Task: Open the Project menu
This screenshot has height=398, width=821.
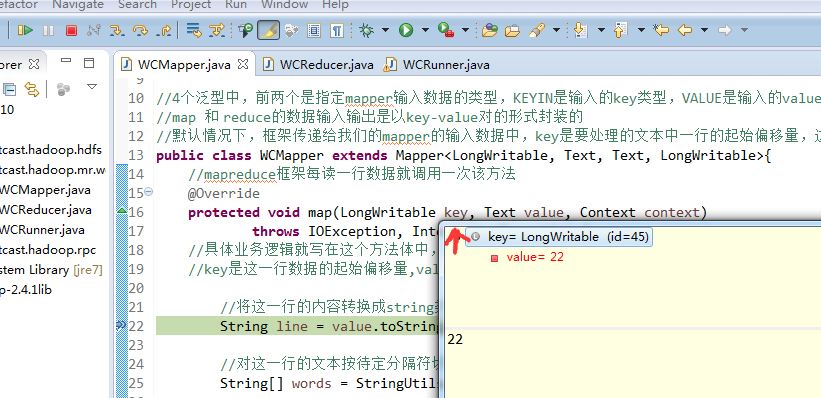Action: coord(191,5)
